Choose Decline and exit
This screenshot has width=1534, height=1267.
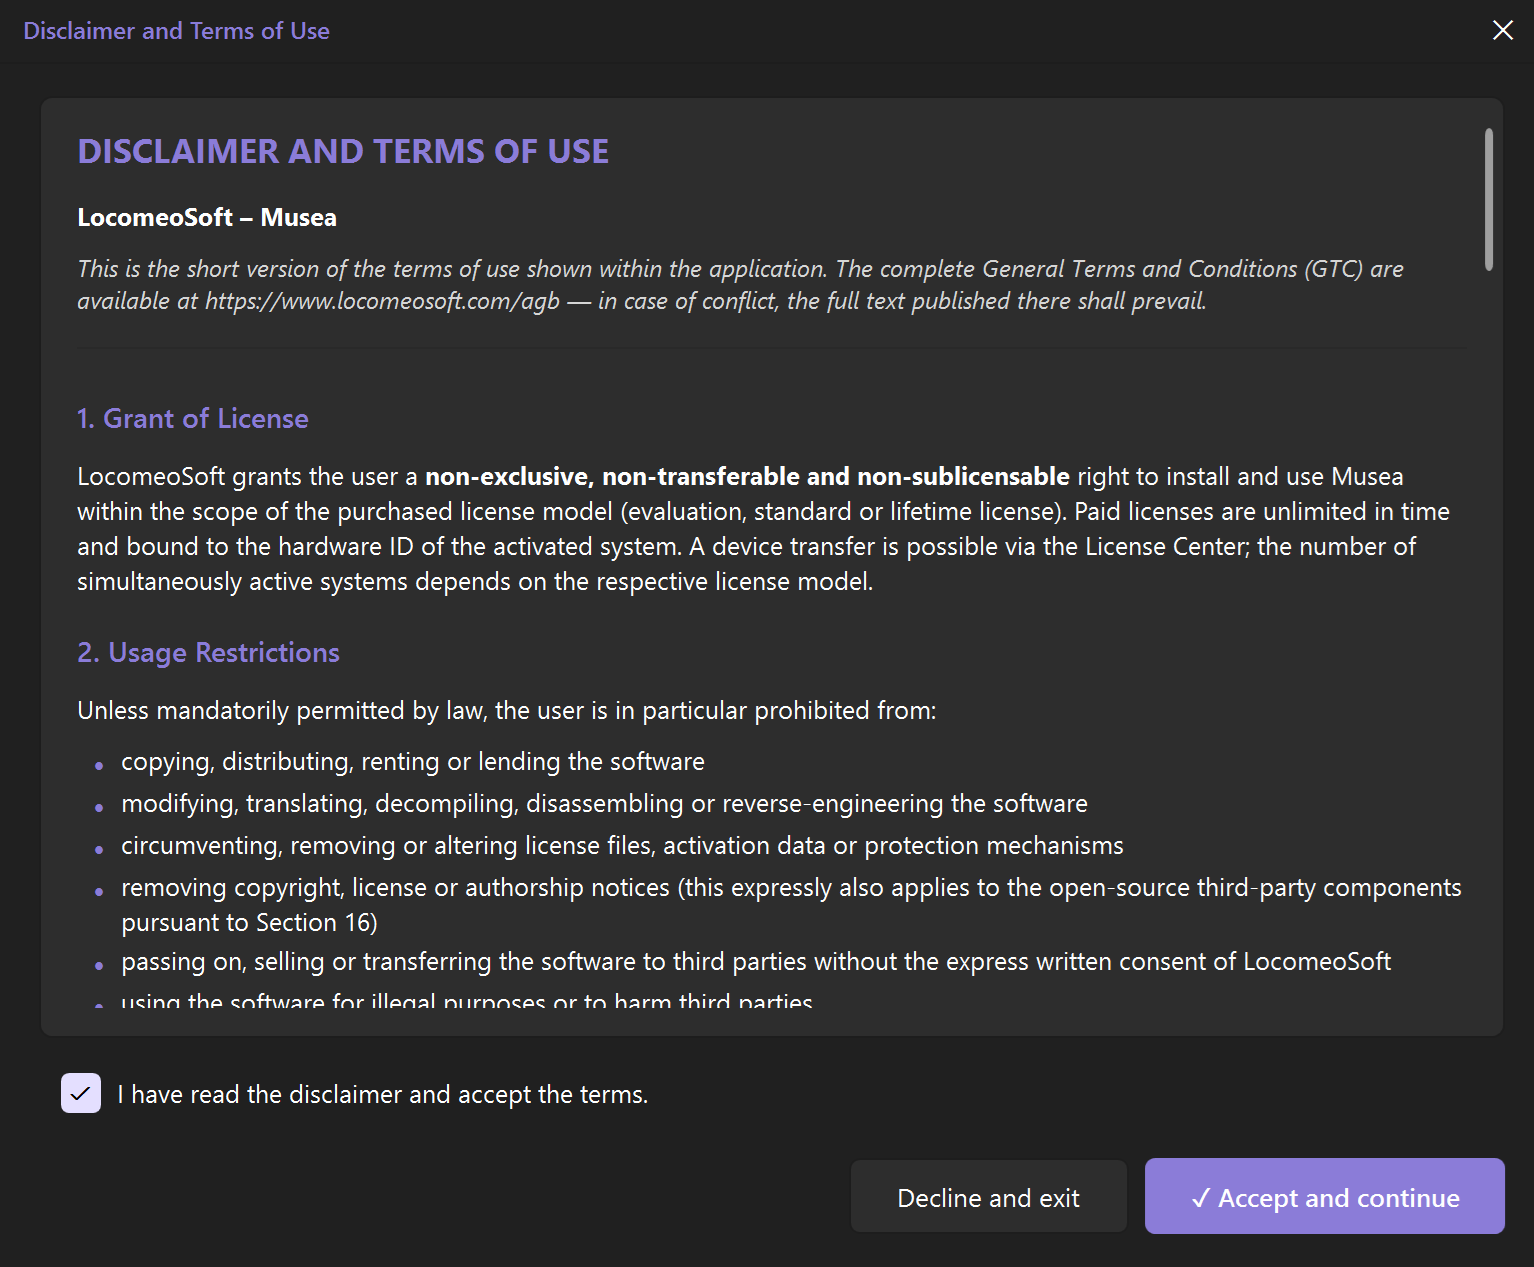click(x=988, y=1197)
